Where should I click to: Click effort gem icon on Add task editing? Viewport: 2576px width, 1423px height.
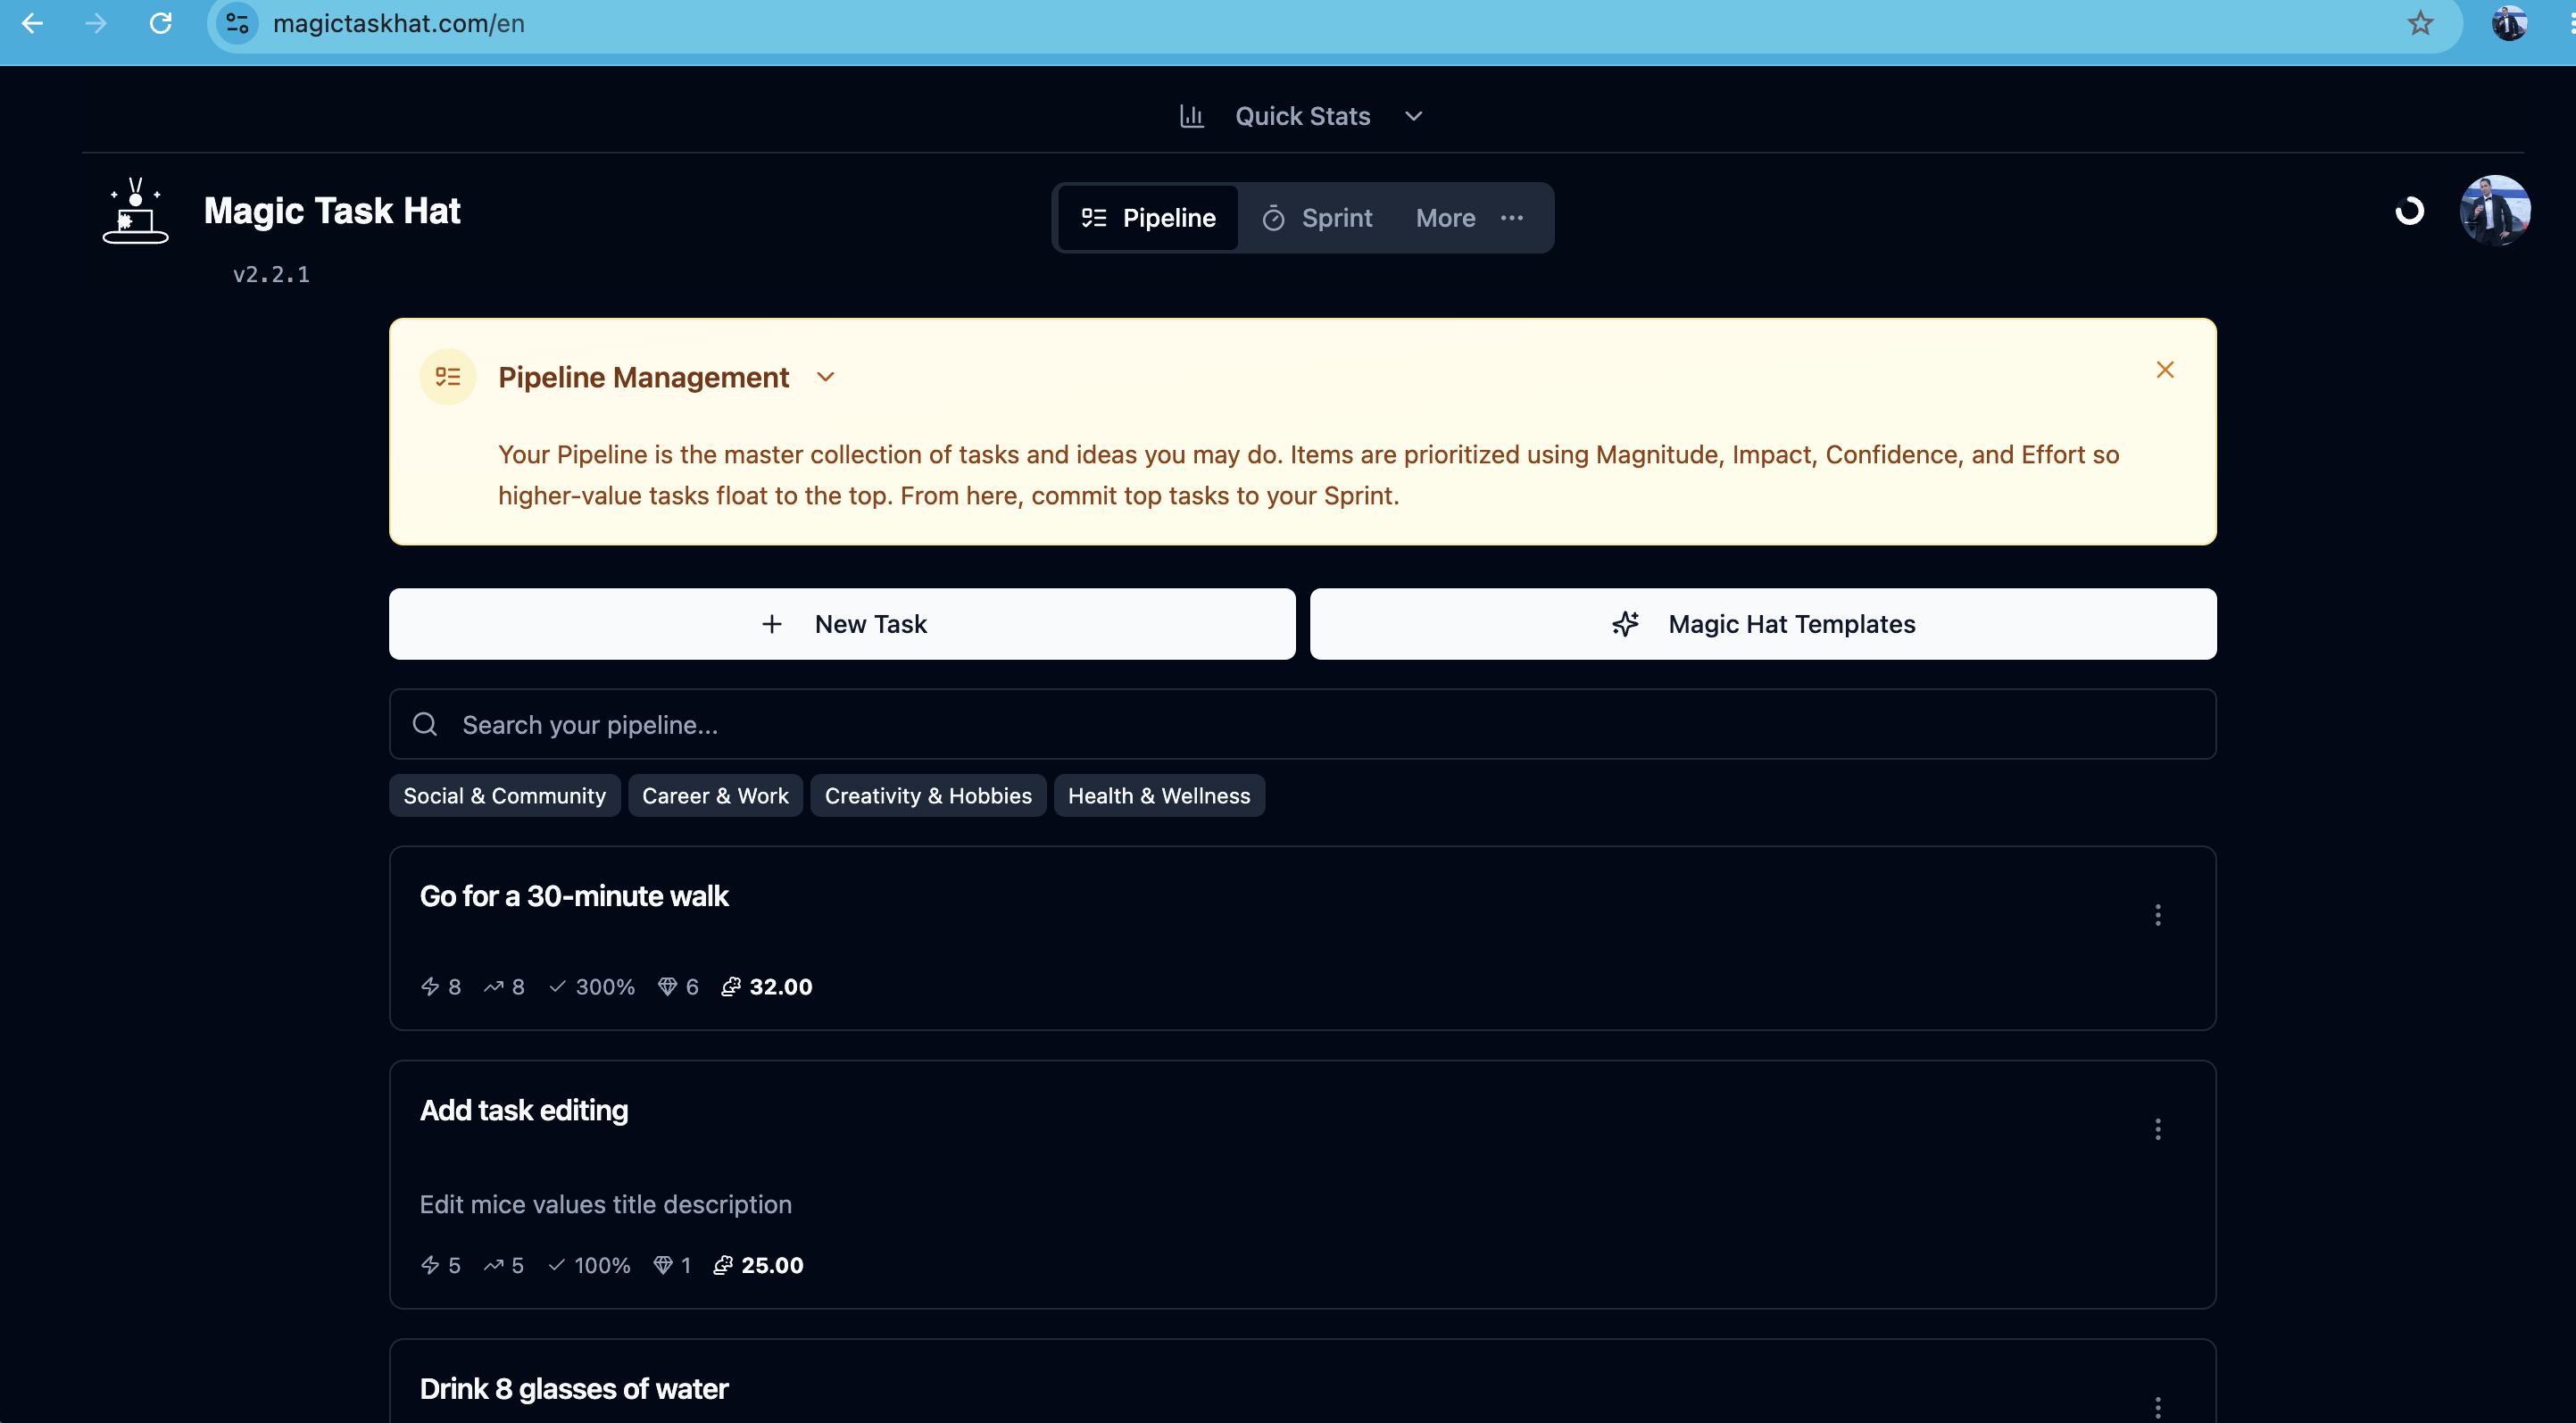pyautogui.click(x=662, y=1265)
